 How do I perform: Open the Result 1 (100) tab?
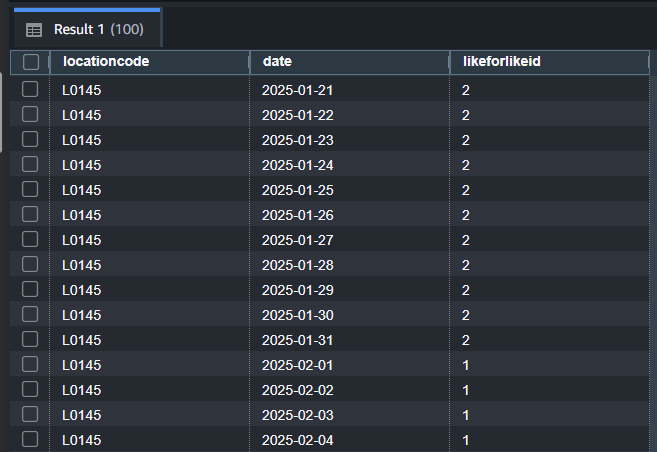point(87,29)
